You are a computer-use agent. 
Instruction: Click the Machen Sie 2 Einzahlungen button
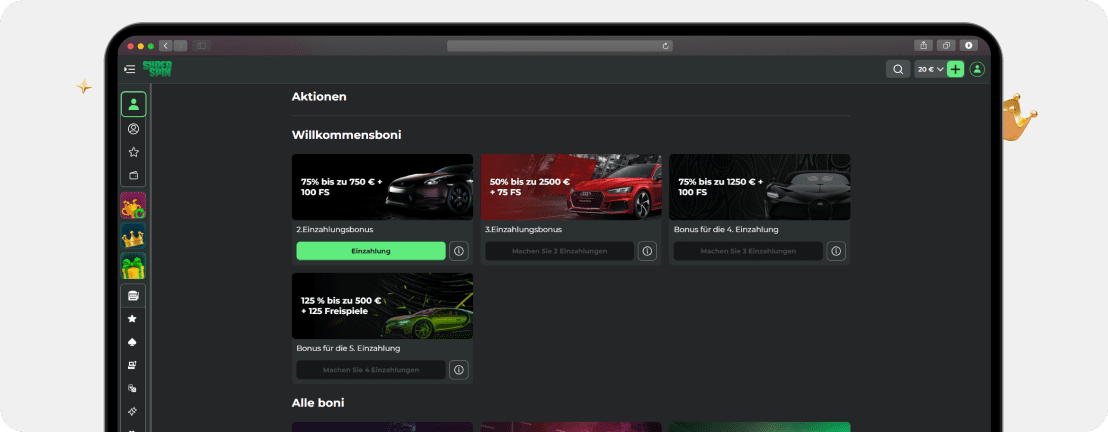559,251
